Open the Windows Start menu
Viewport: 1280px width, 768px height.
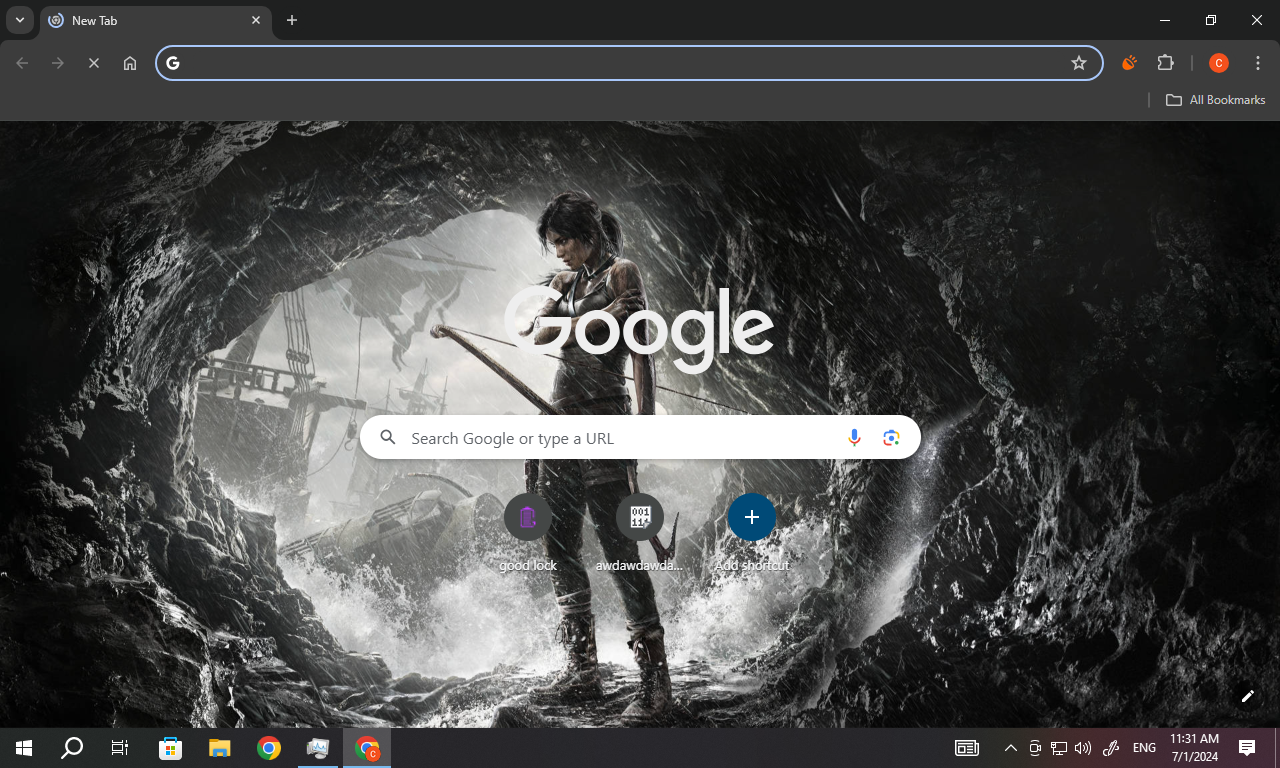24,748
